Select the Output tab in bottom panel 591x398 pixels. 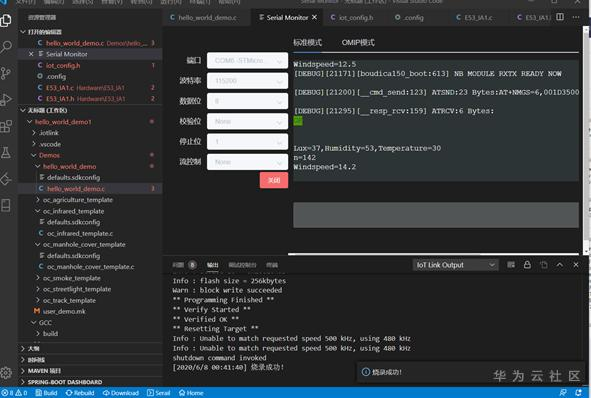pos(213,265)
